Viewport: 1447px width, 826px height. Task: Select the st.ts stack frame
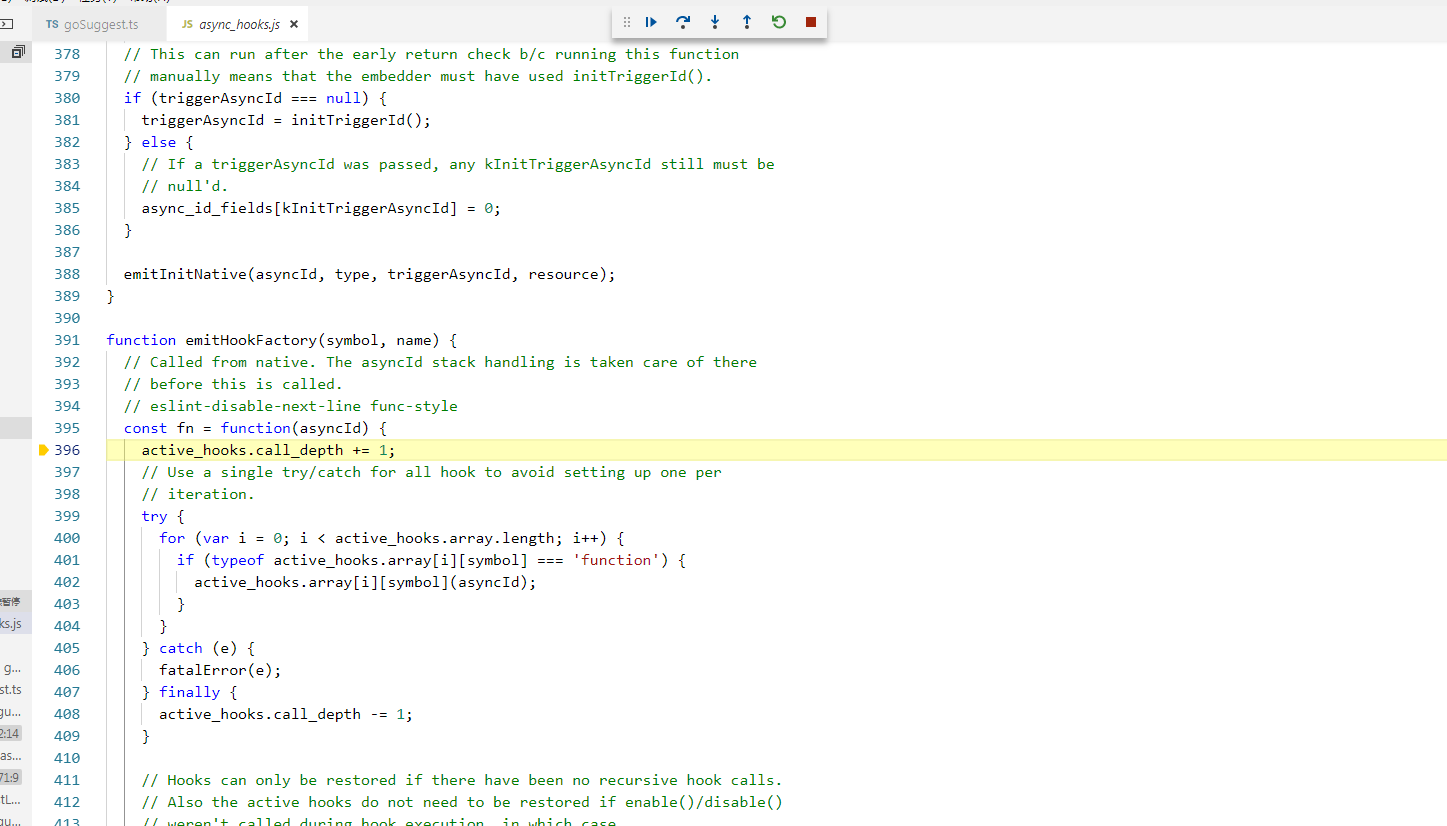[12, 689]
